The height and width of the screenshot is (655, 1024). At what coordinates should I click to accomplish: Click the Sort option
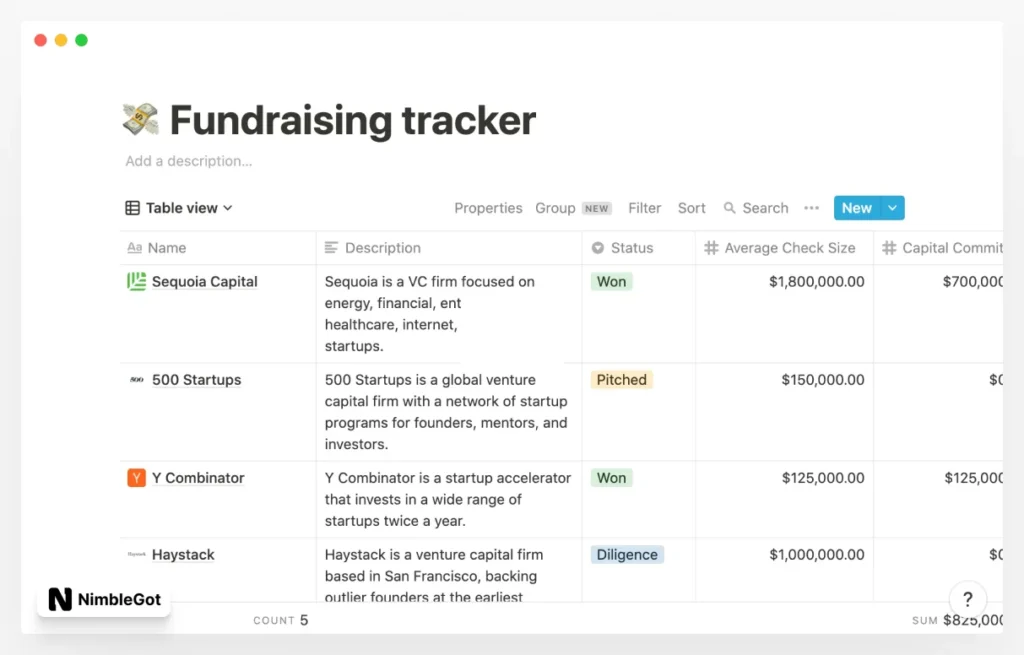691,208
